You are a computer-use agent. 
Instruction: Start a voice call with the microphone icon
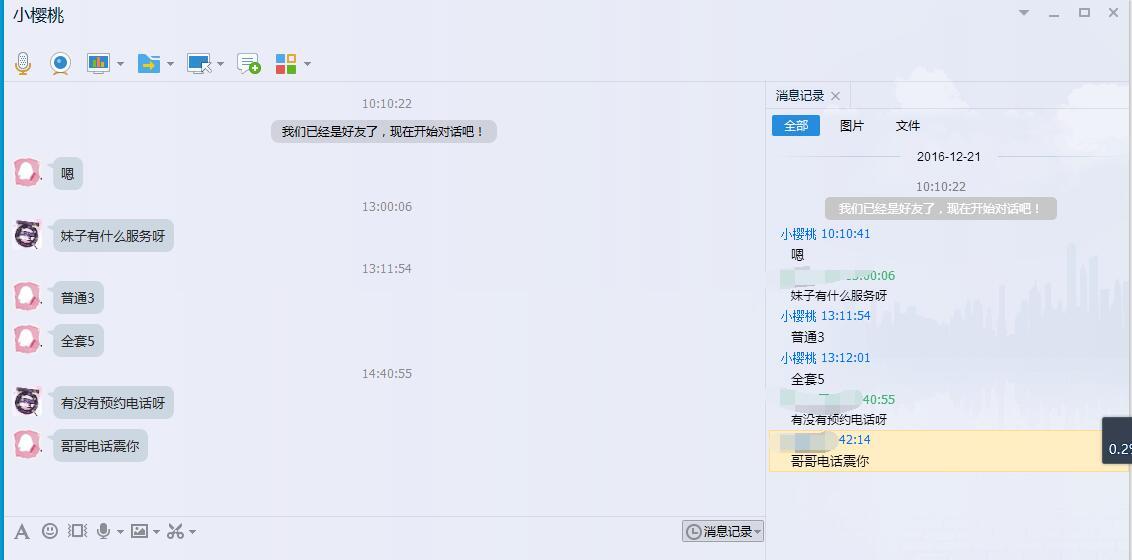23,64
